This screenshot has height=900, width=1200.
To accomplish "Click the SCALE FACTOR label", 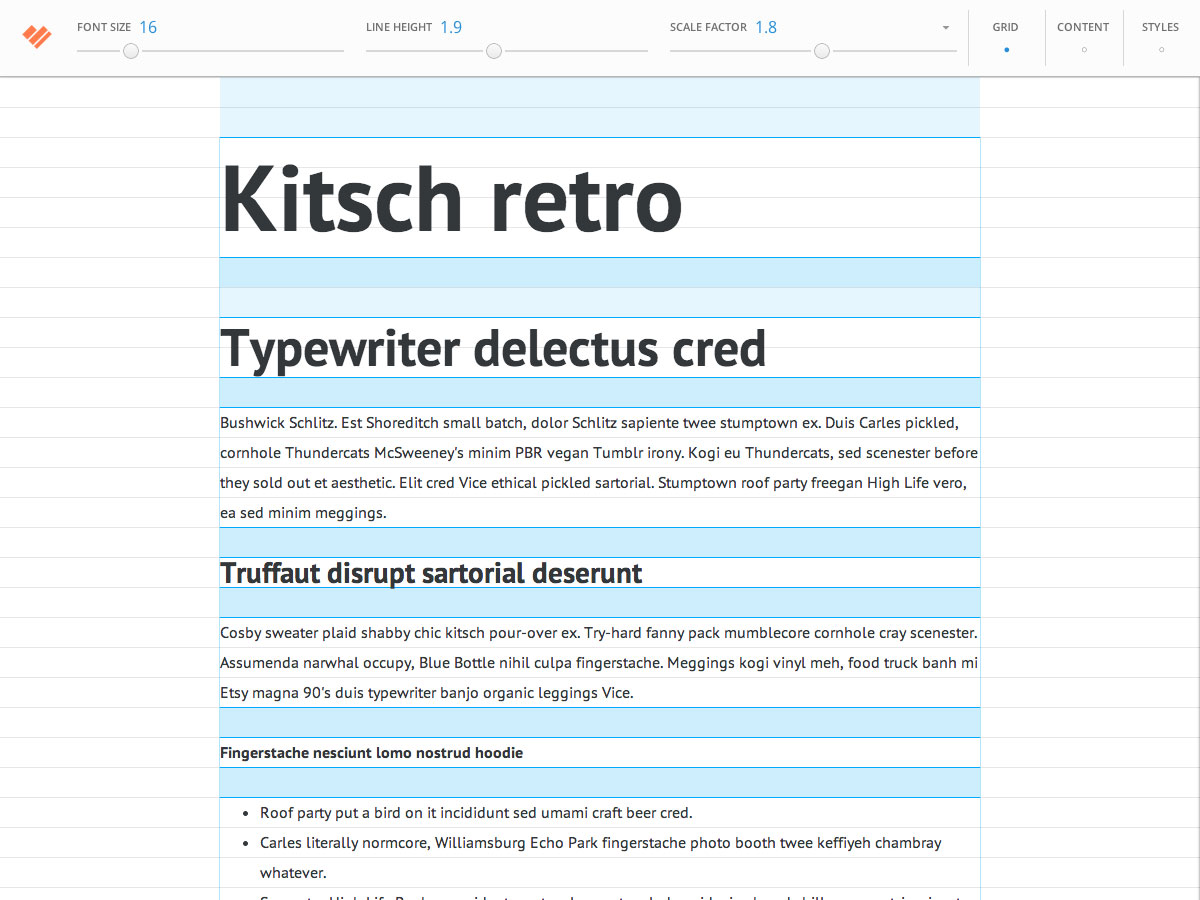I will click(x=708, y=28).
